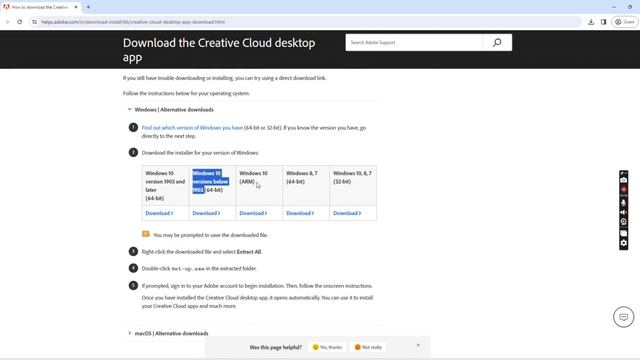Open recorder settings gear icon
Viewport: 640px width, 360px height.
[623, 243]
